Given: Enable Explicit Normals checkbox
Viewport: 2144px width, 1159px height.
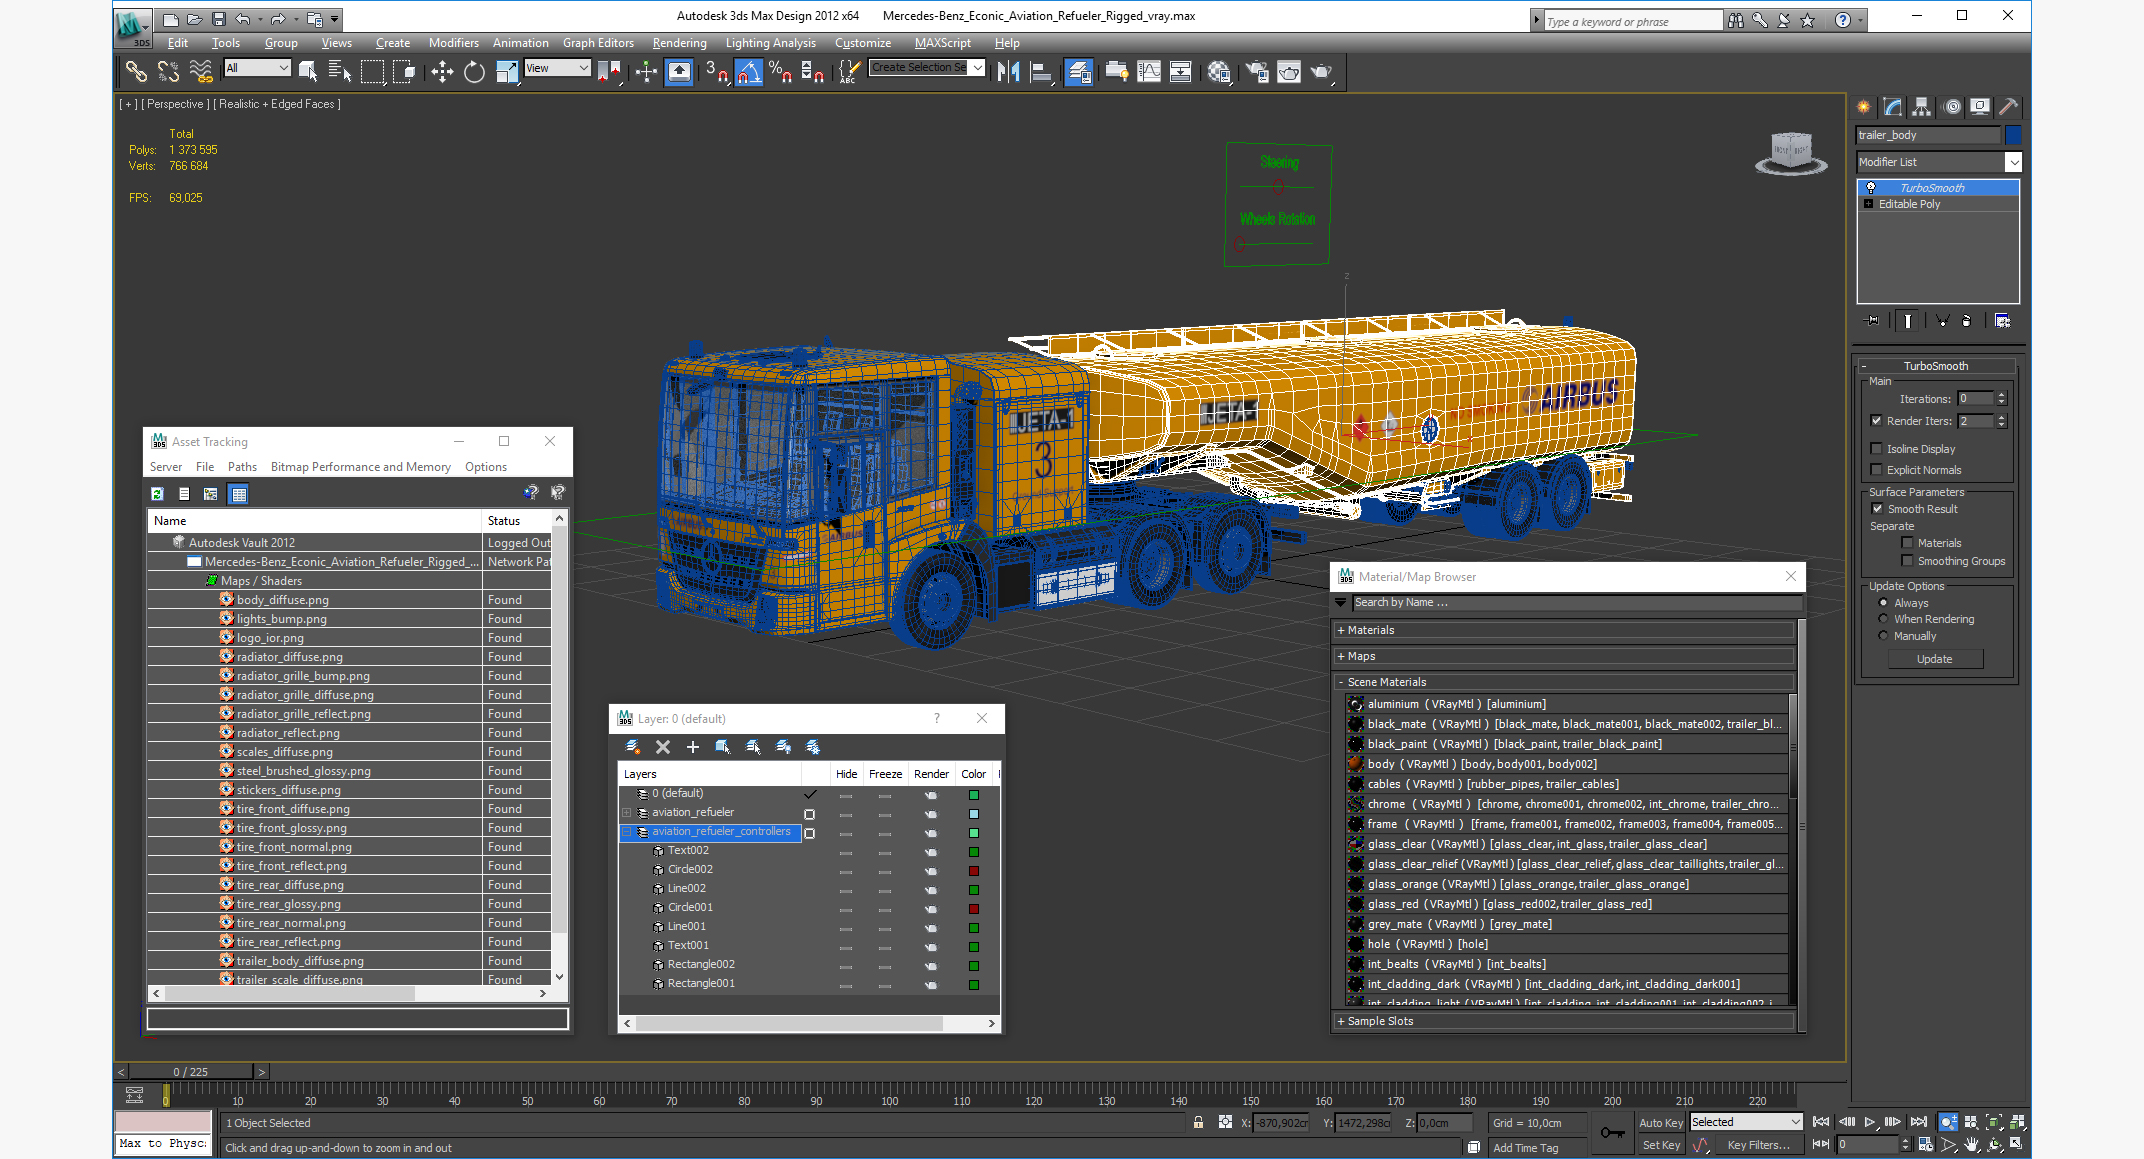Looking at the screenshot, I should click(x=1877, y=470).
